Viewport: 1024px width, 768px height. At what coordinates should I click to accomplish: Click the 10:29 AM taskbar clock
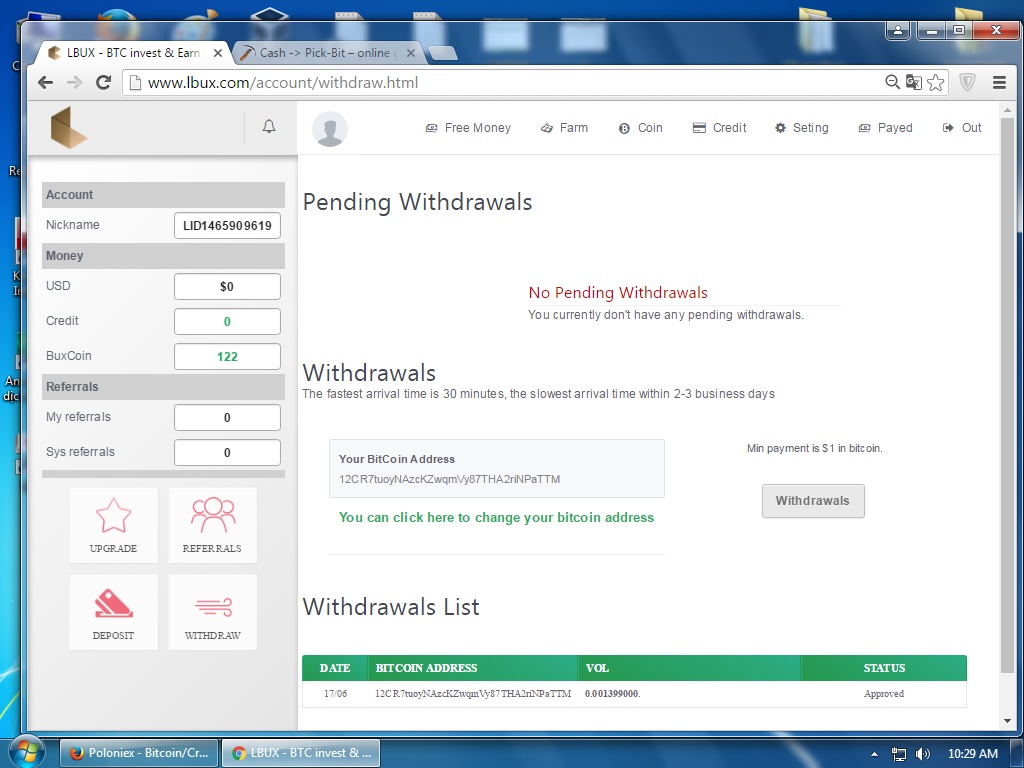pos(972,754)
